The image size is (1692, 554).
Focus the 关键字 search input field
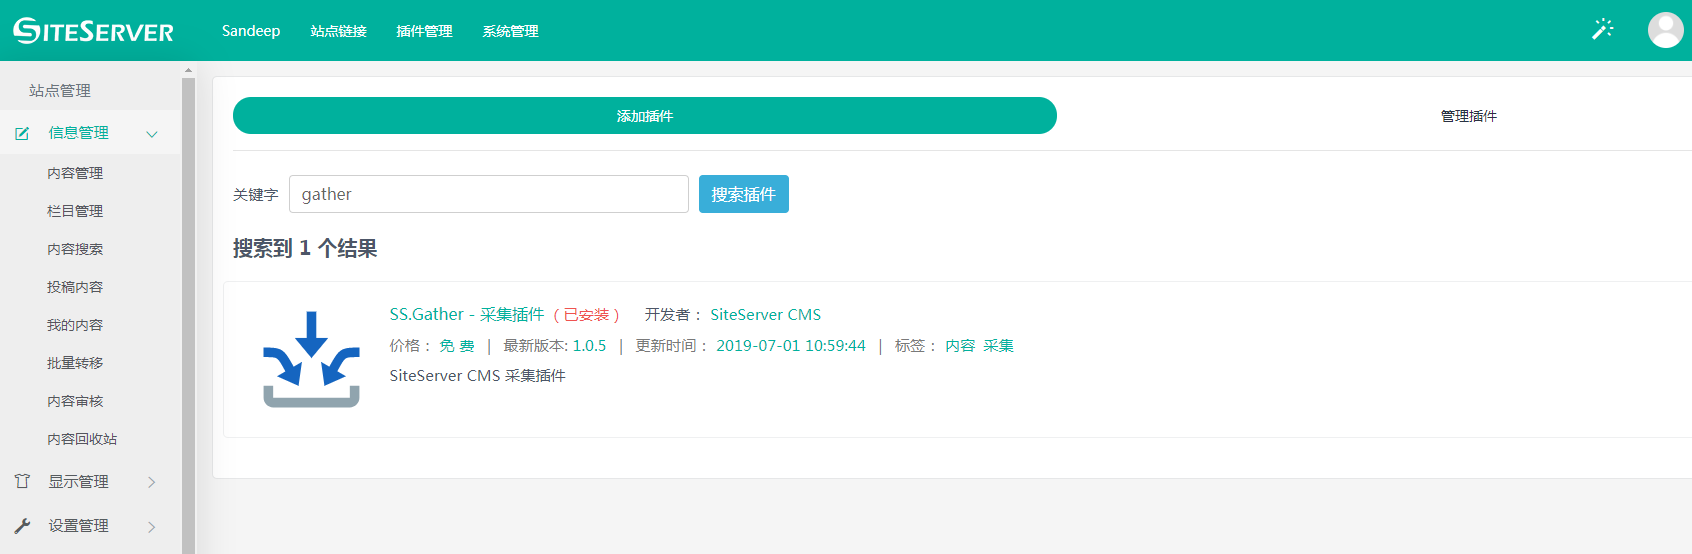[488, 194]
